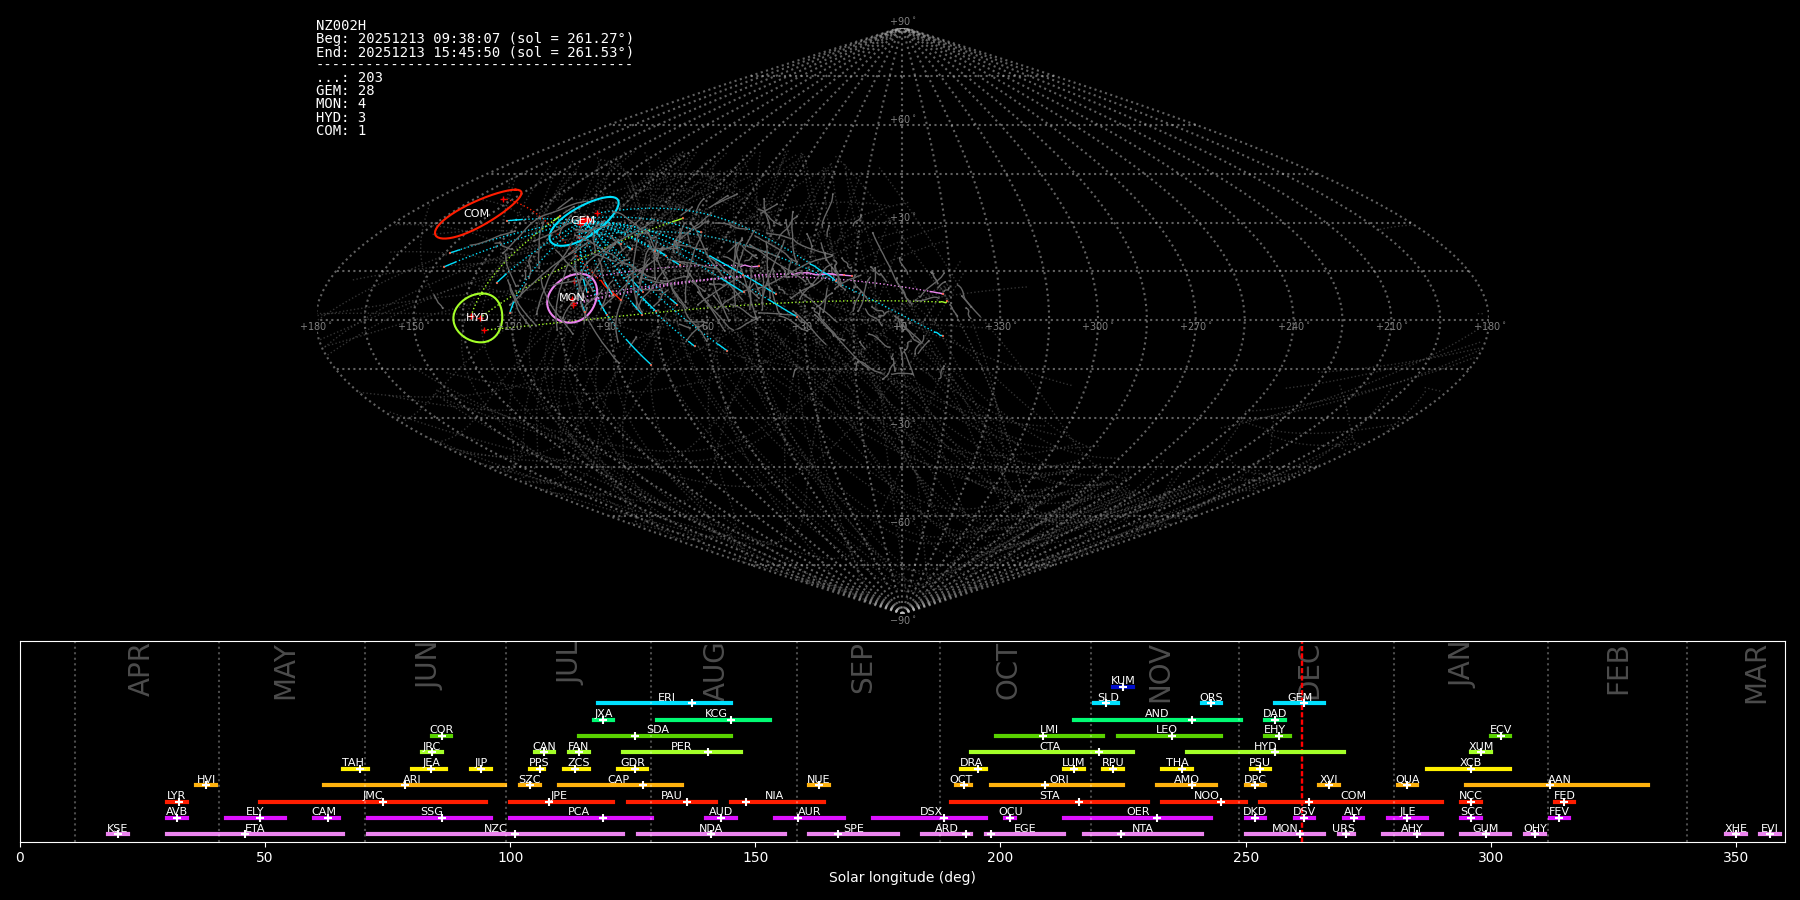
Task: Select the LYR shower marker in timeline
Action: click(x=177, y=802)
